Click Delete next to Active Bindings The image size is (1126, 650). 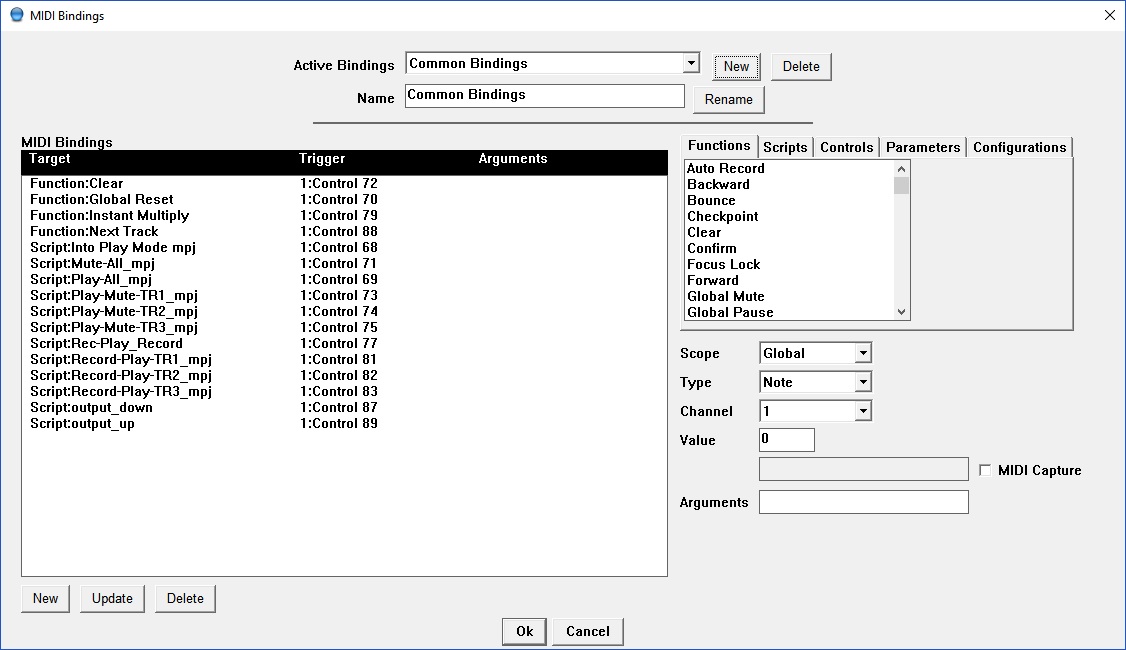coord(801,66)
